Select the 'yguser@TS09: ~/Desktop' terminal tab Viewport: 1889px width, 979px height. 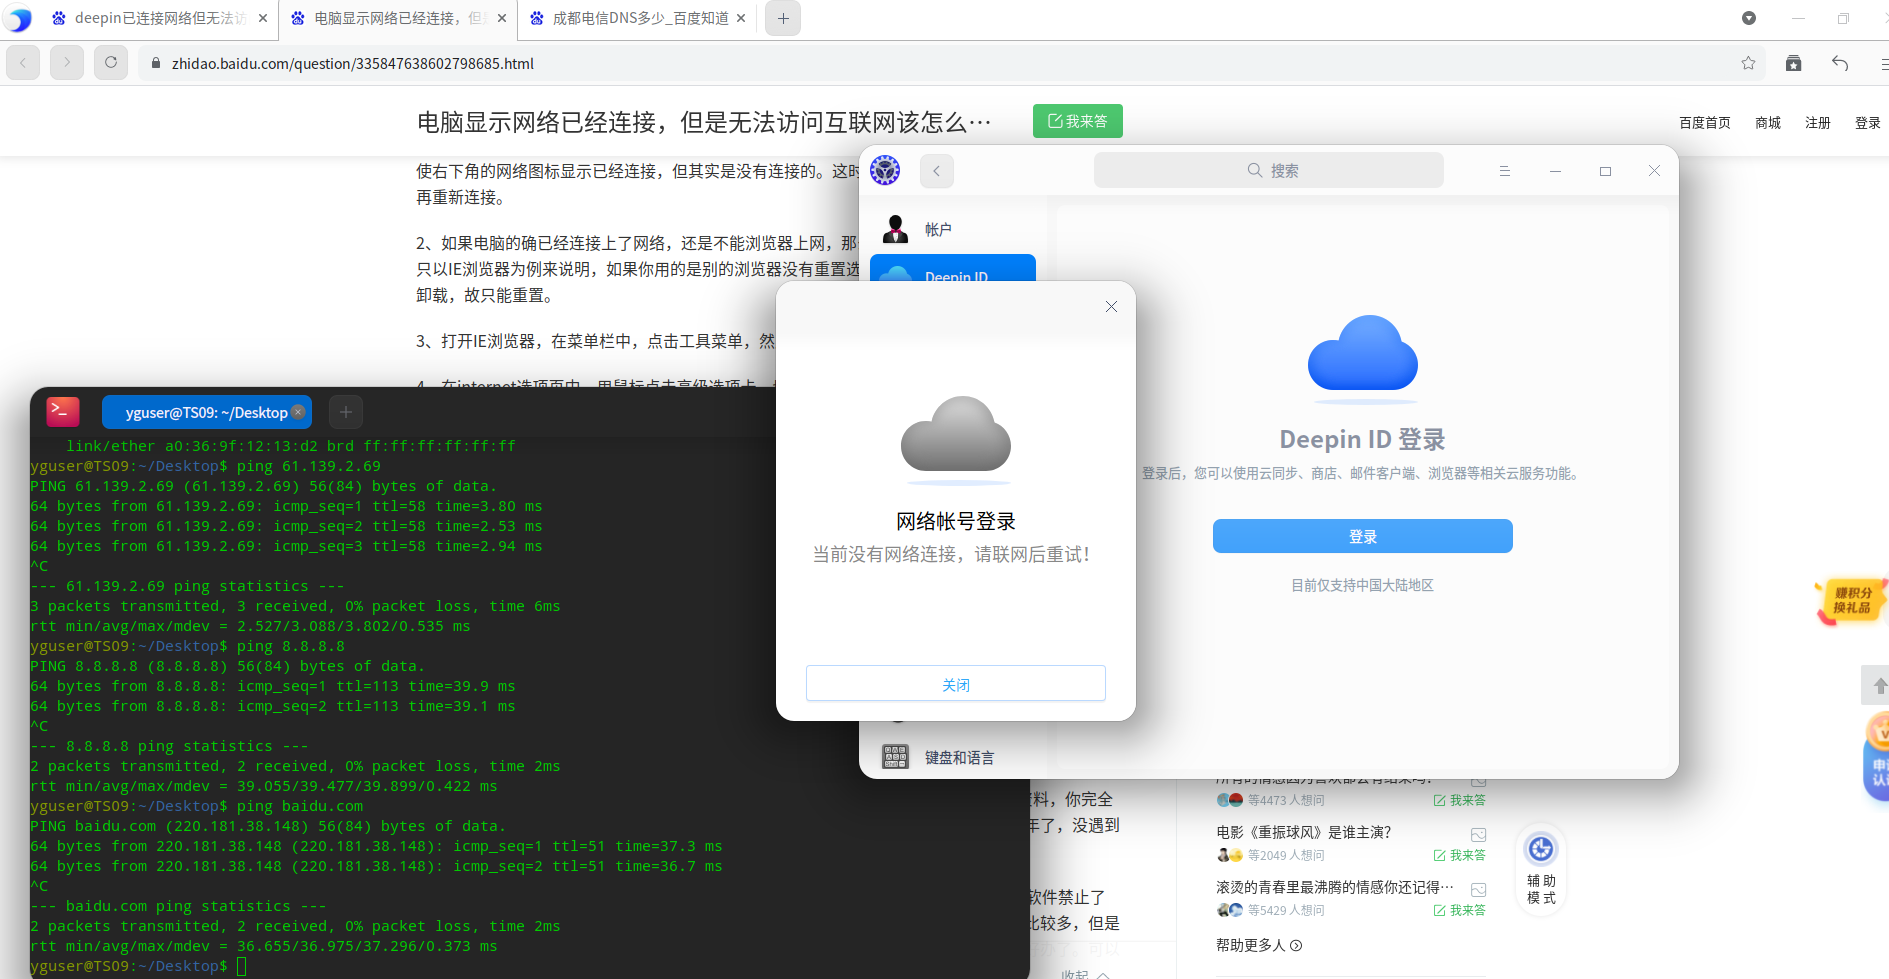207,412
